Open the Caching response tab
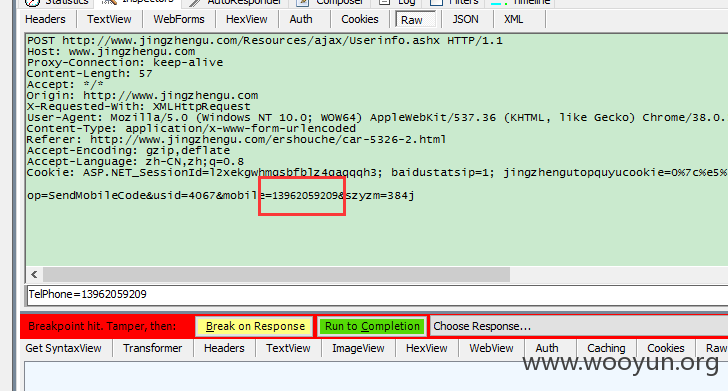Screen dimensions: 728x391 tap(606, 348)
